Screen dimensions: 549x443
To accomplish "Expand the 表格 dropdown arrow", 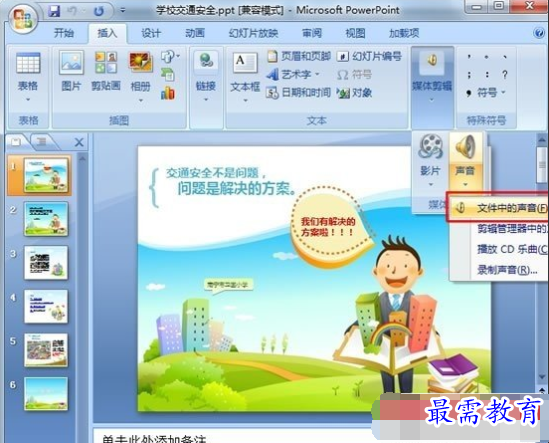I will pos(28,99).
